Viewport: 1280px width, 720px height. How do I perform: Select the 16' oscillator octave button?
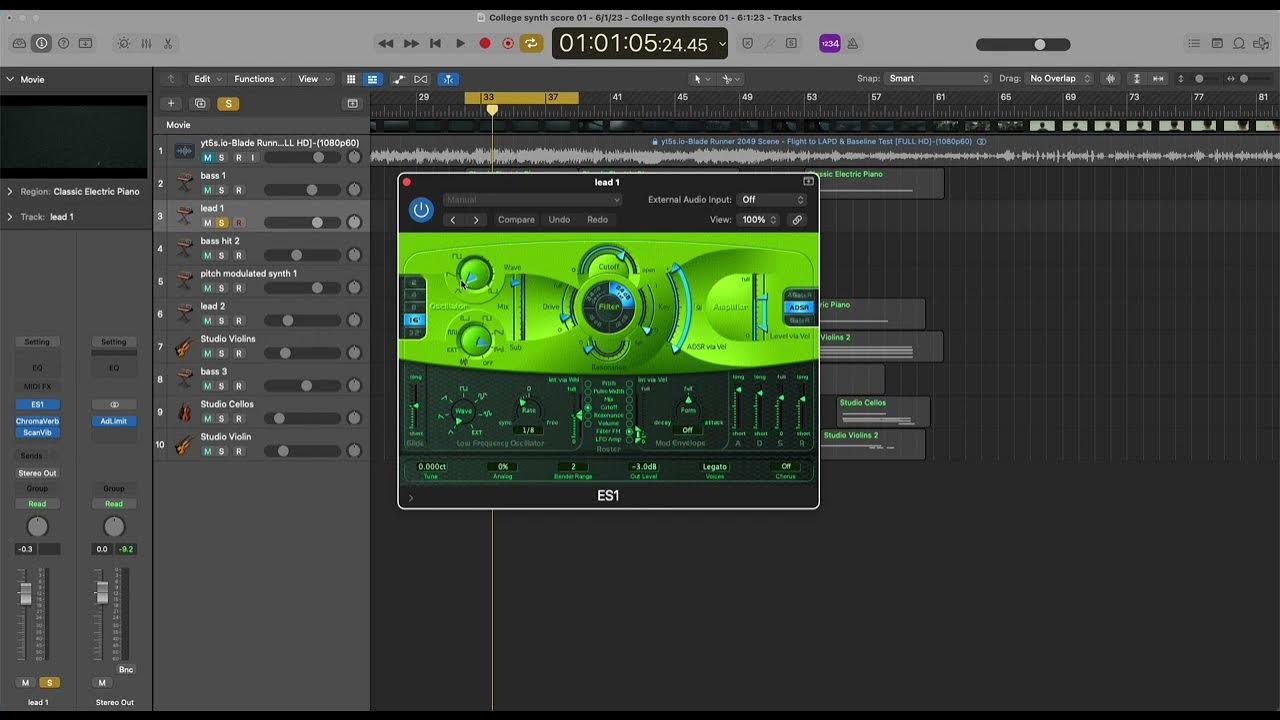point(414,320)
